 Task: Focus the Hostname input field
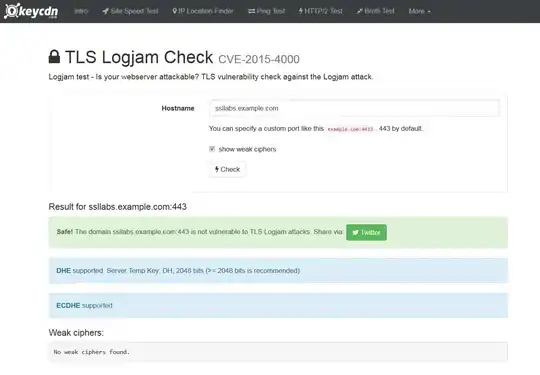pos(355,108)
